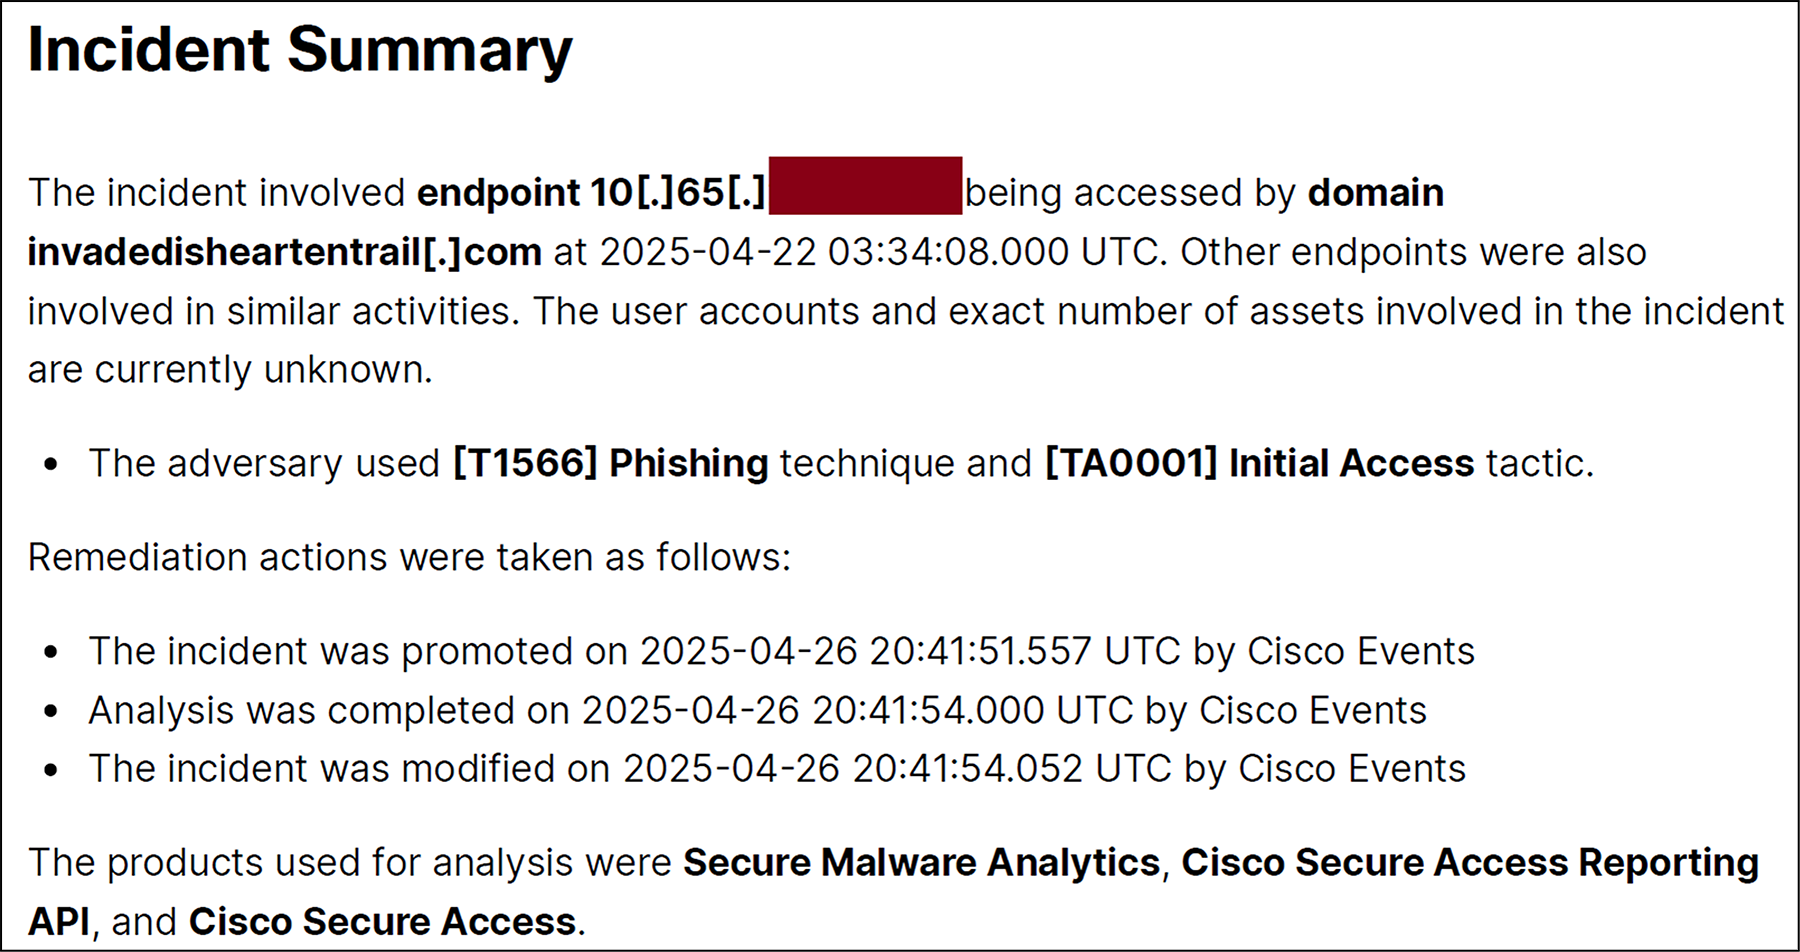Click the final 'Cisco Secure Access' product name
1800x952 pixels.
point(383,921)
